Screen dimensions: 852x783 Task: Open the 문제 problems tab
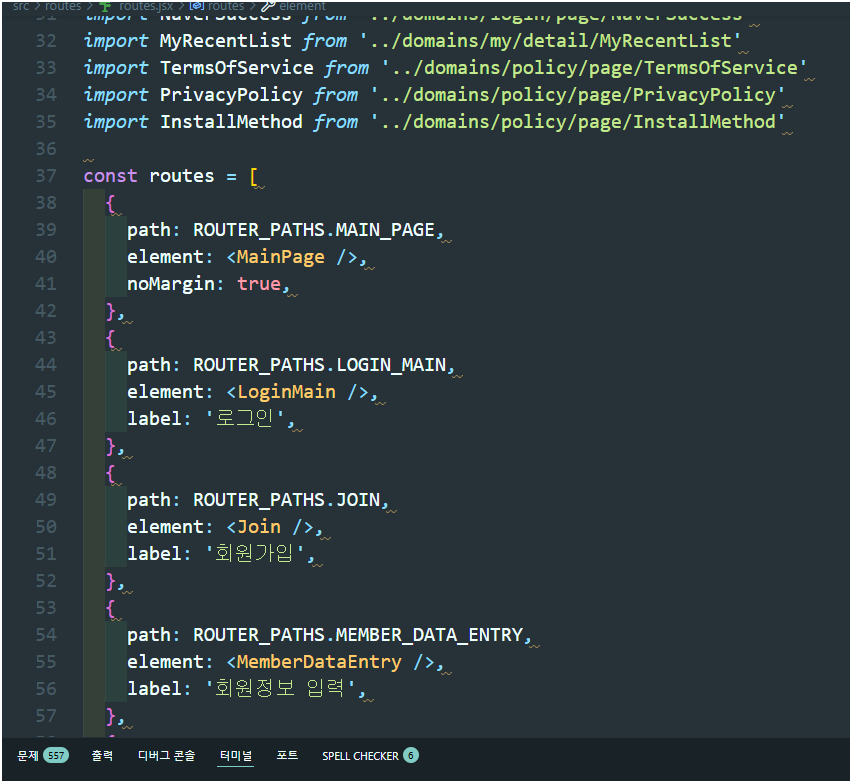pos(27,755)
